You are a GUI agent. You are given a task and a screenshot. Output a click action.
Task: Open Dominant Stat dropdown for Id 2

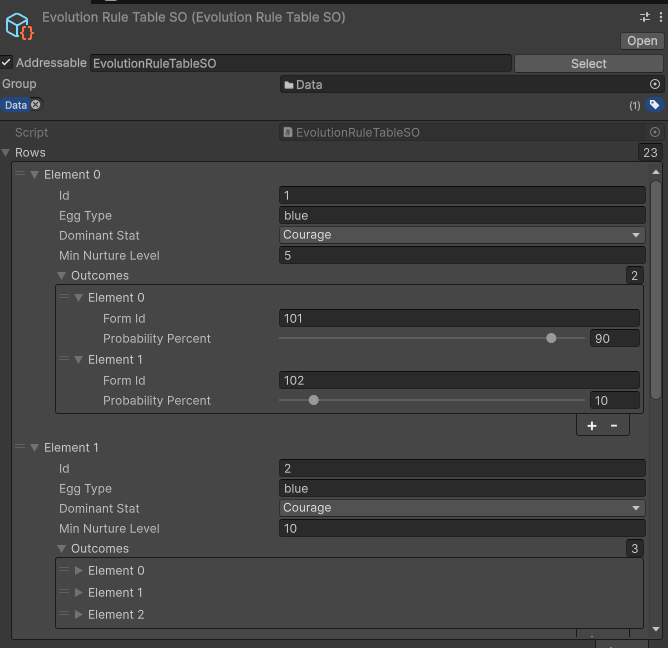462,508
